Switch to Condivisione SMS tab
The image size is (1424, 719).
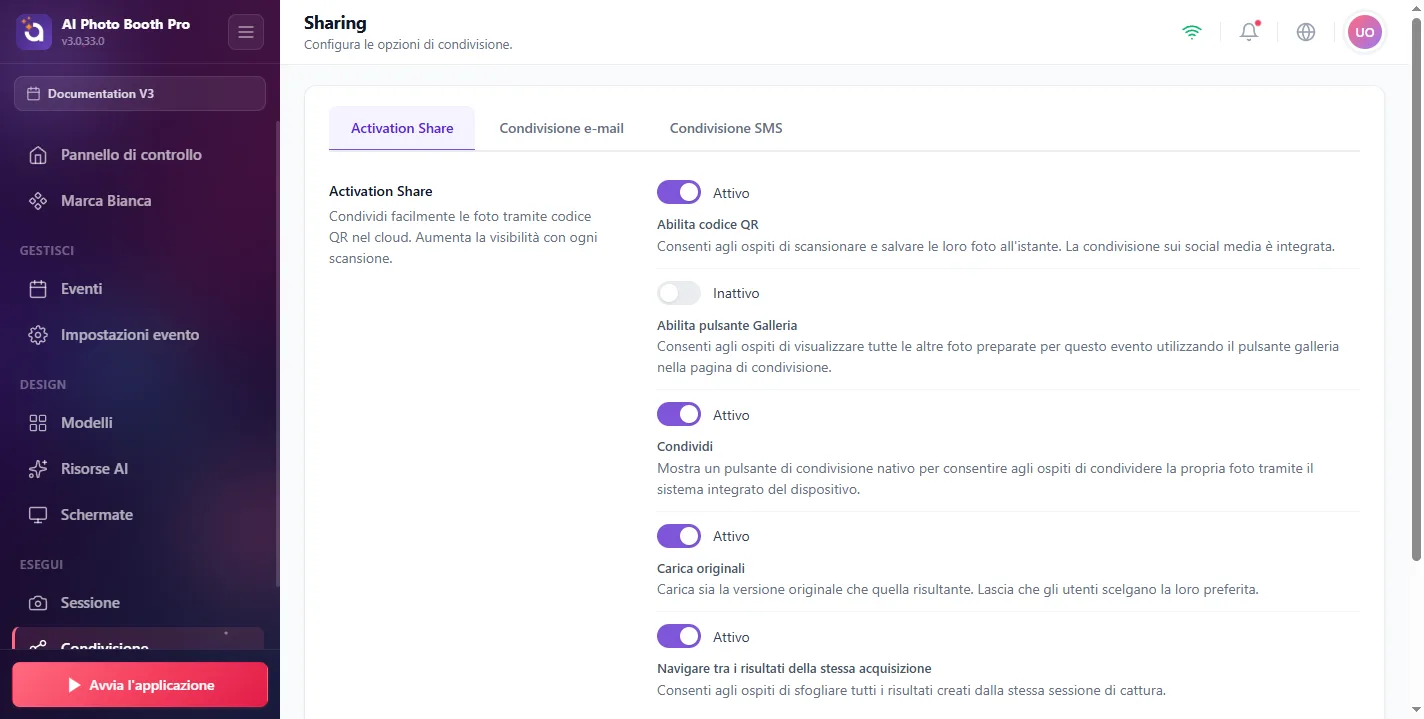click(x=726, y=128)
